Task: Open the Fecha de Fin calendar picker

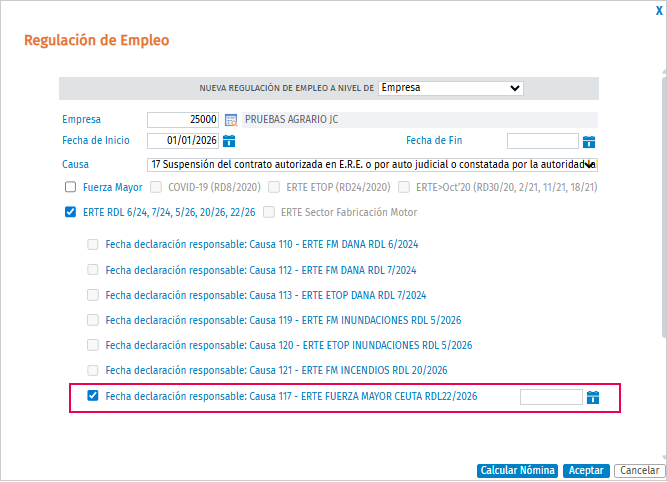Action: coord(589,142)
